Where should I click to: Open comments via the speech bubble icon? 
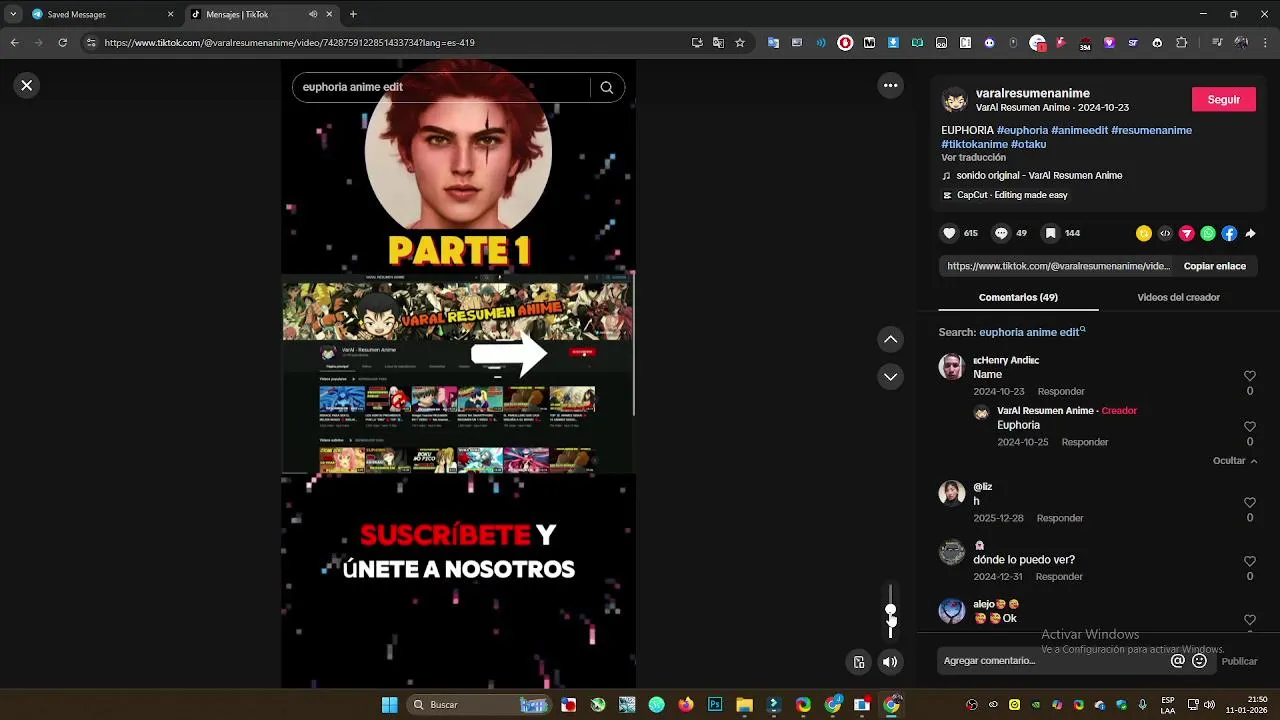click(x=1000, y=233)
